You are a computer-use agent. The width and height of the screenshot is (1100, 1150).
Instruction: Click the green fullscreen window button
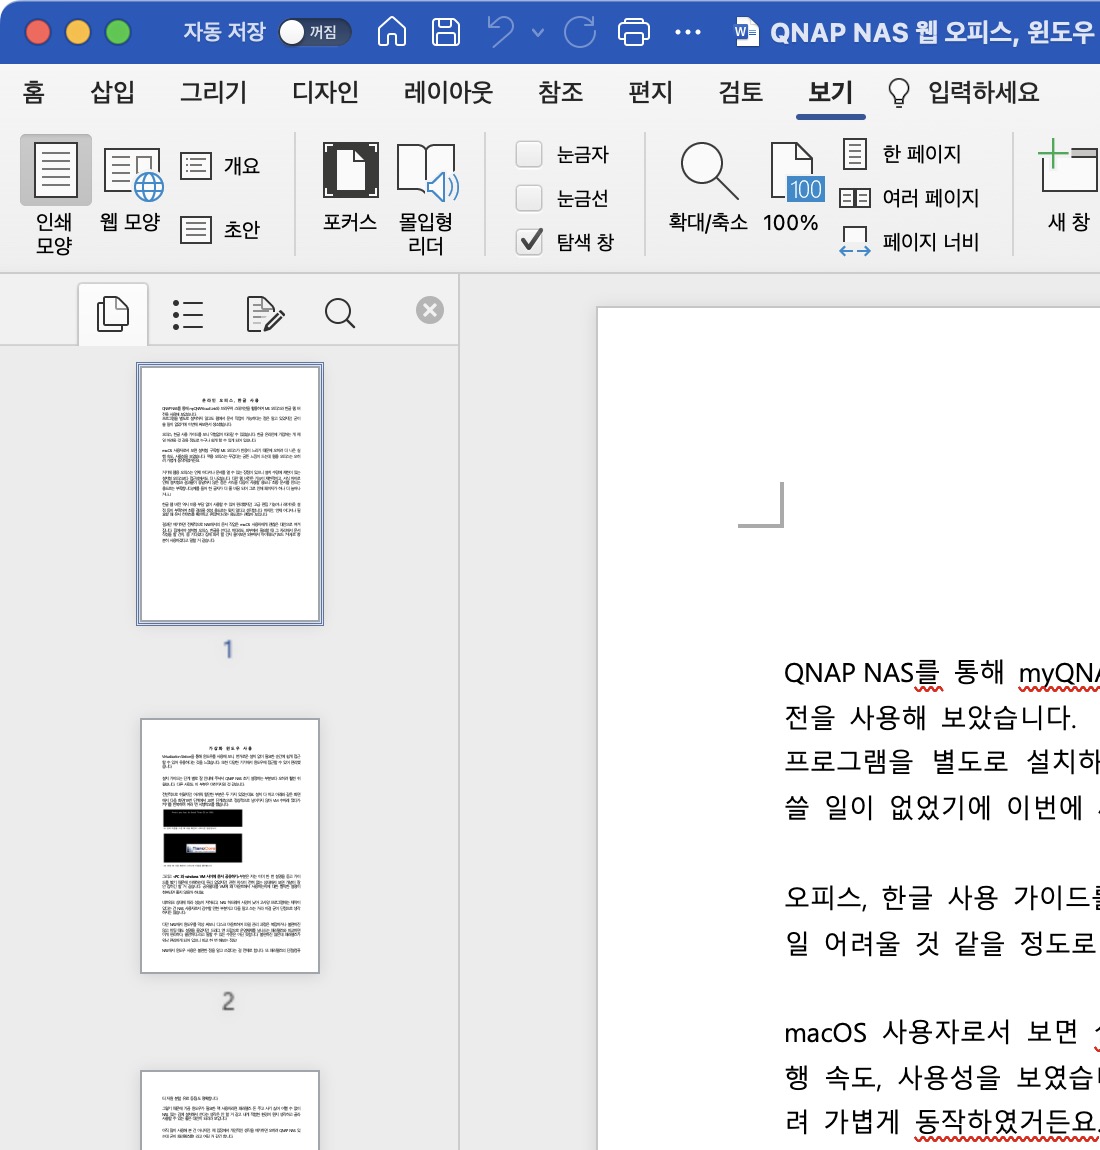click(117, 32)
